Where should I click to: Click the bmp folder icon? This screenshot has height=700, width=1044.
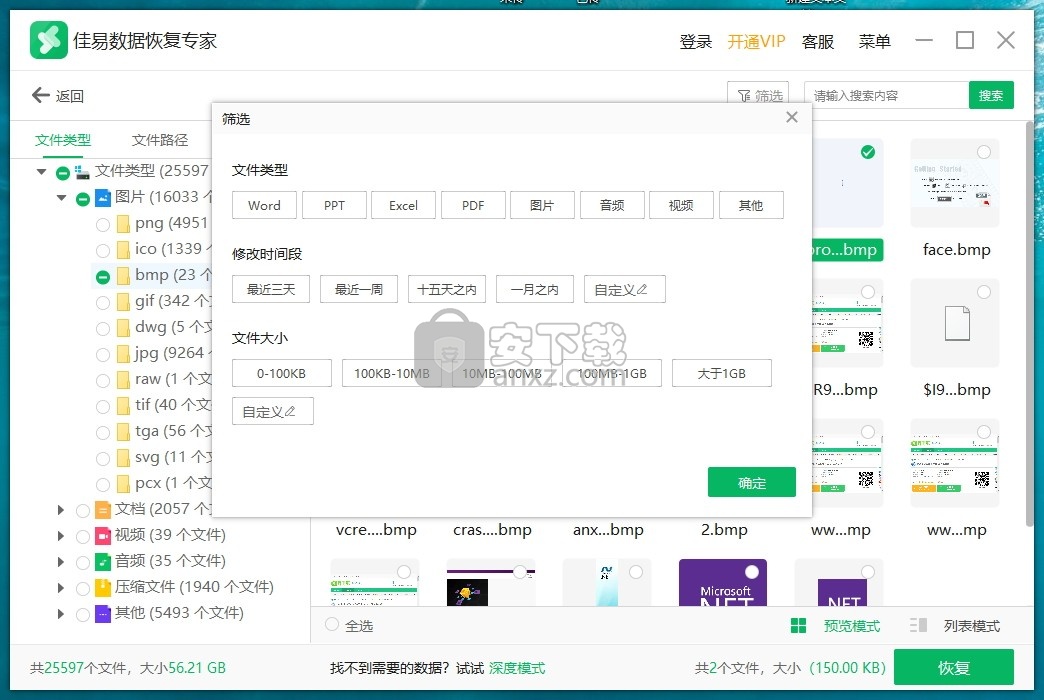123,275
